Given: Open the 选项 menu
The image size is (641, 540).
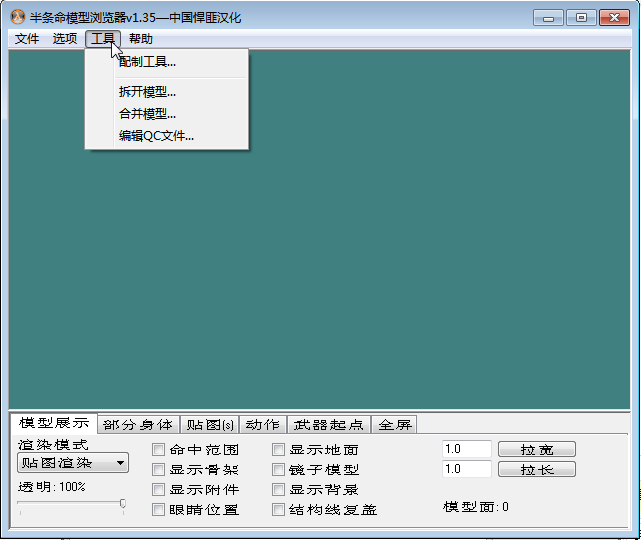Looking at the screenshot, I should point(65,39).
